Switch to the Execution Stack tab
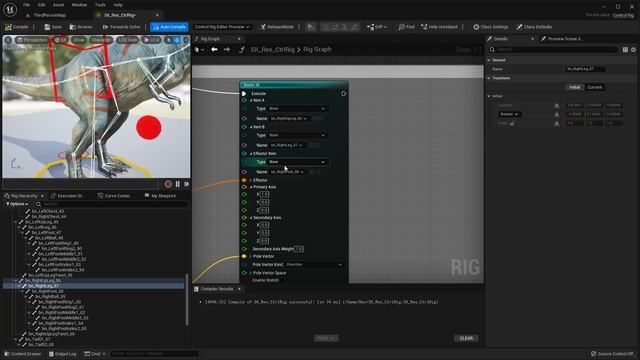 click(67, 196)
